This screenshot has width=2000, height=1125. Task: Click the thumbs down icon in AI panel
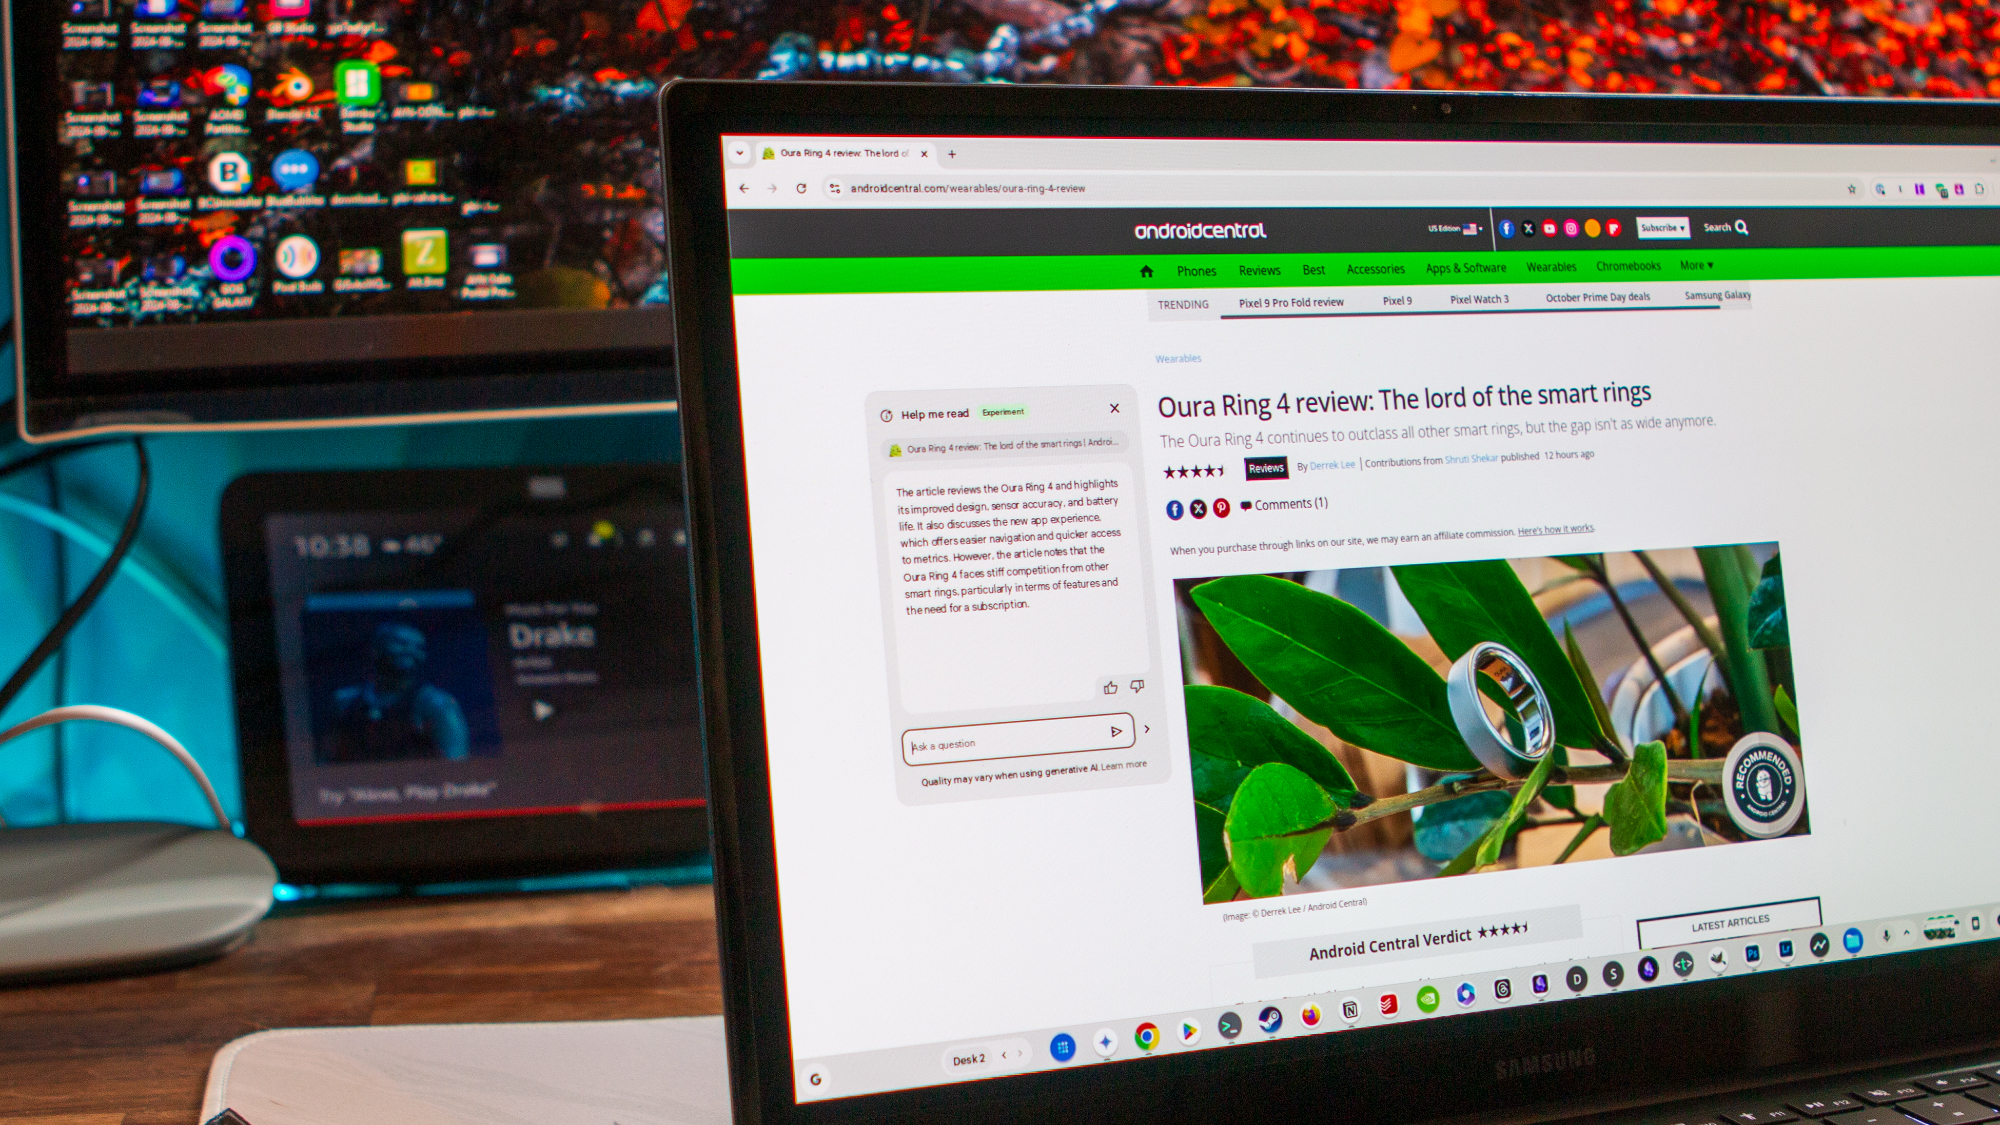[1137, 687]
